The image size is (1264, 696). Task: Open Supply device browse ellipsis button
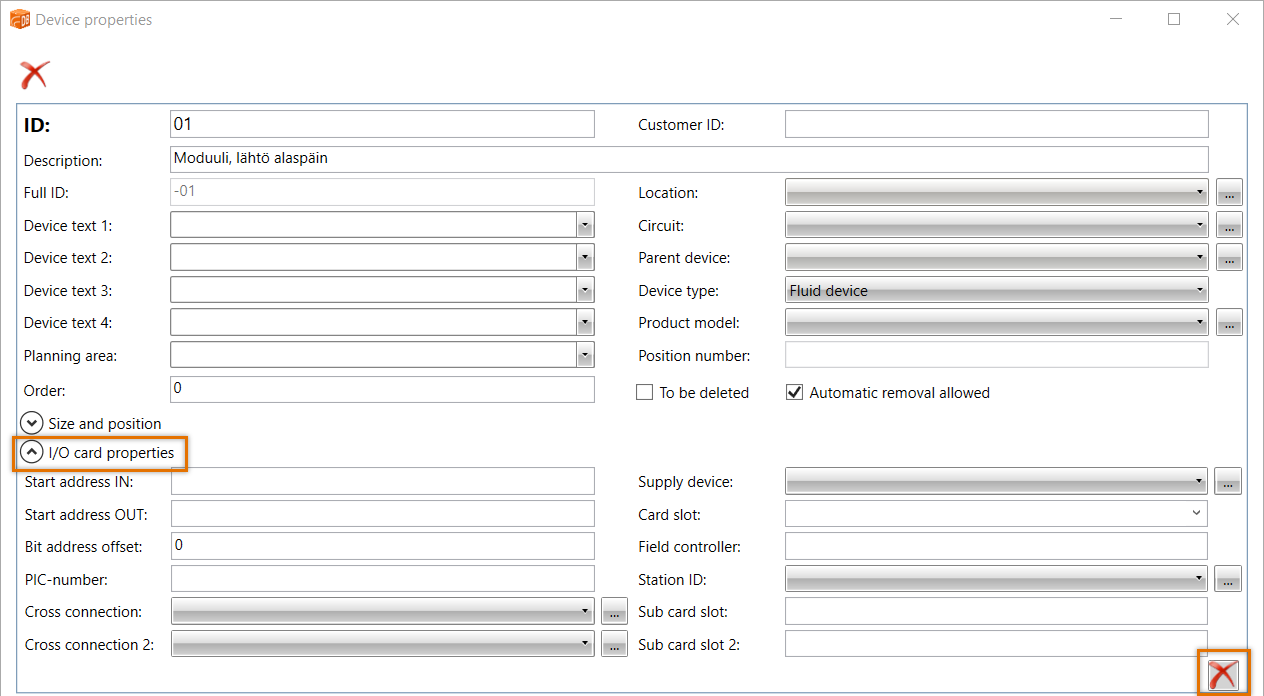click(x=1228, y=482)
